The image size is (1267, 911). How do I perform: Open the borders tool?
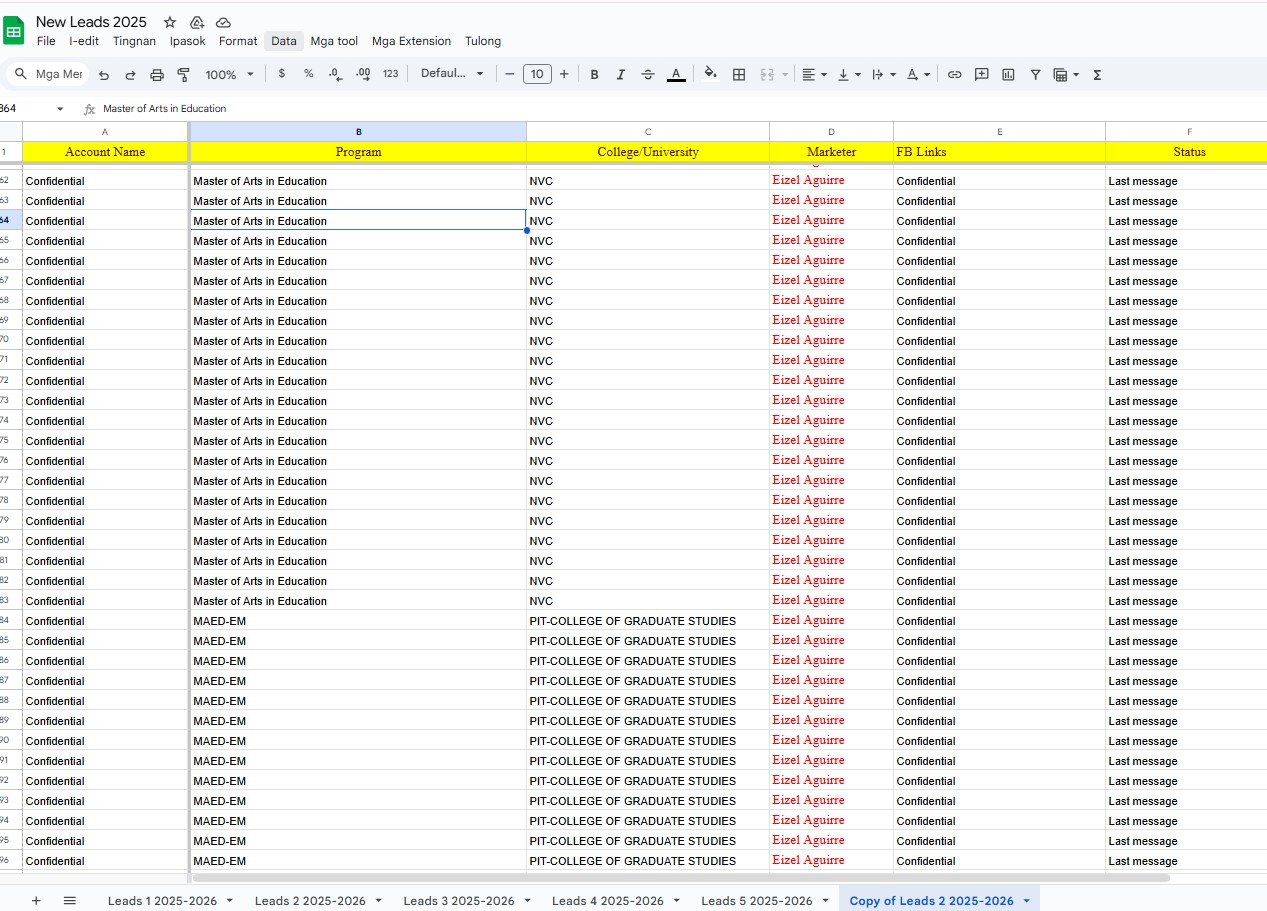739,75
